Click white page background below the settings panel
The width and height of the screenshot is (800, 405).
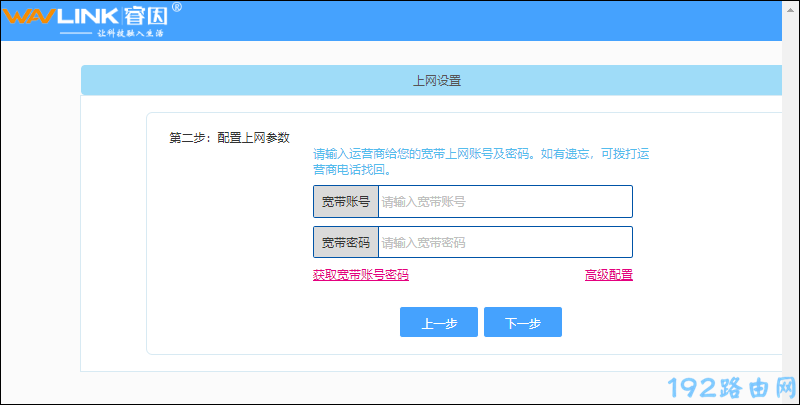click(400, 388)
